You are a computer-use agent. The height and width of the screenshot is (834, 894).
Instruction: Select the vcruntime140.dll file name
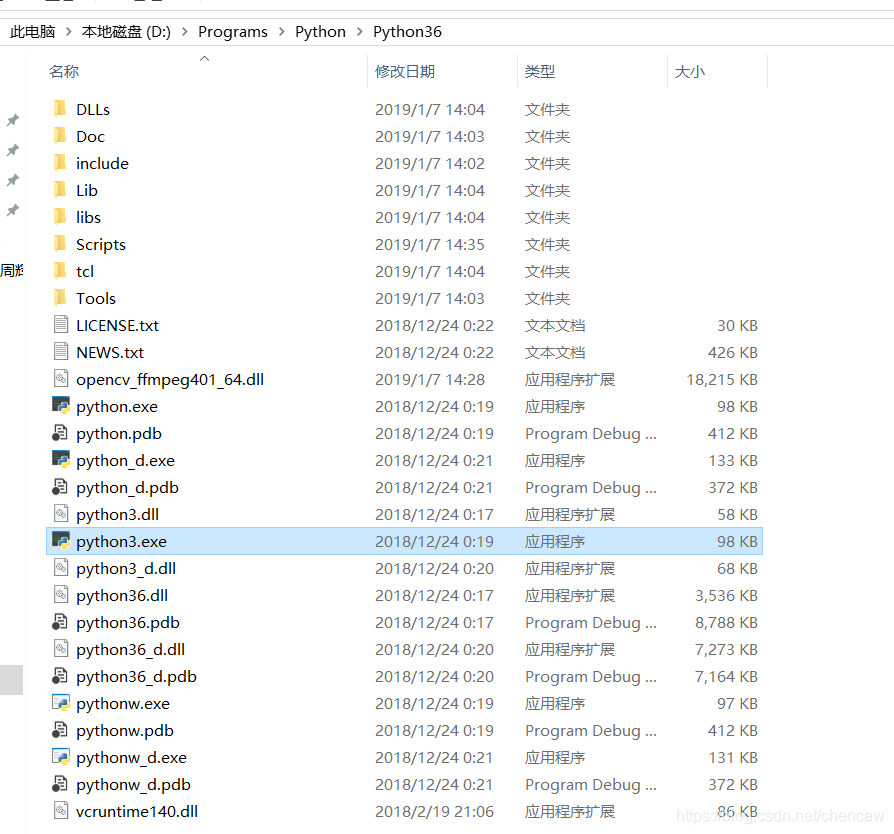point(137,811)
